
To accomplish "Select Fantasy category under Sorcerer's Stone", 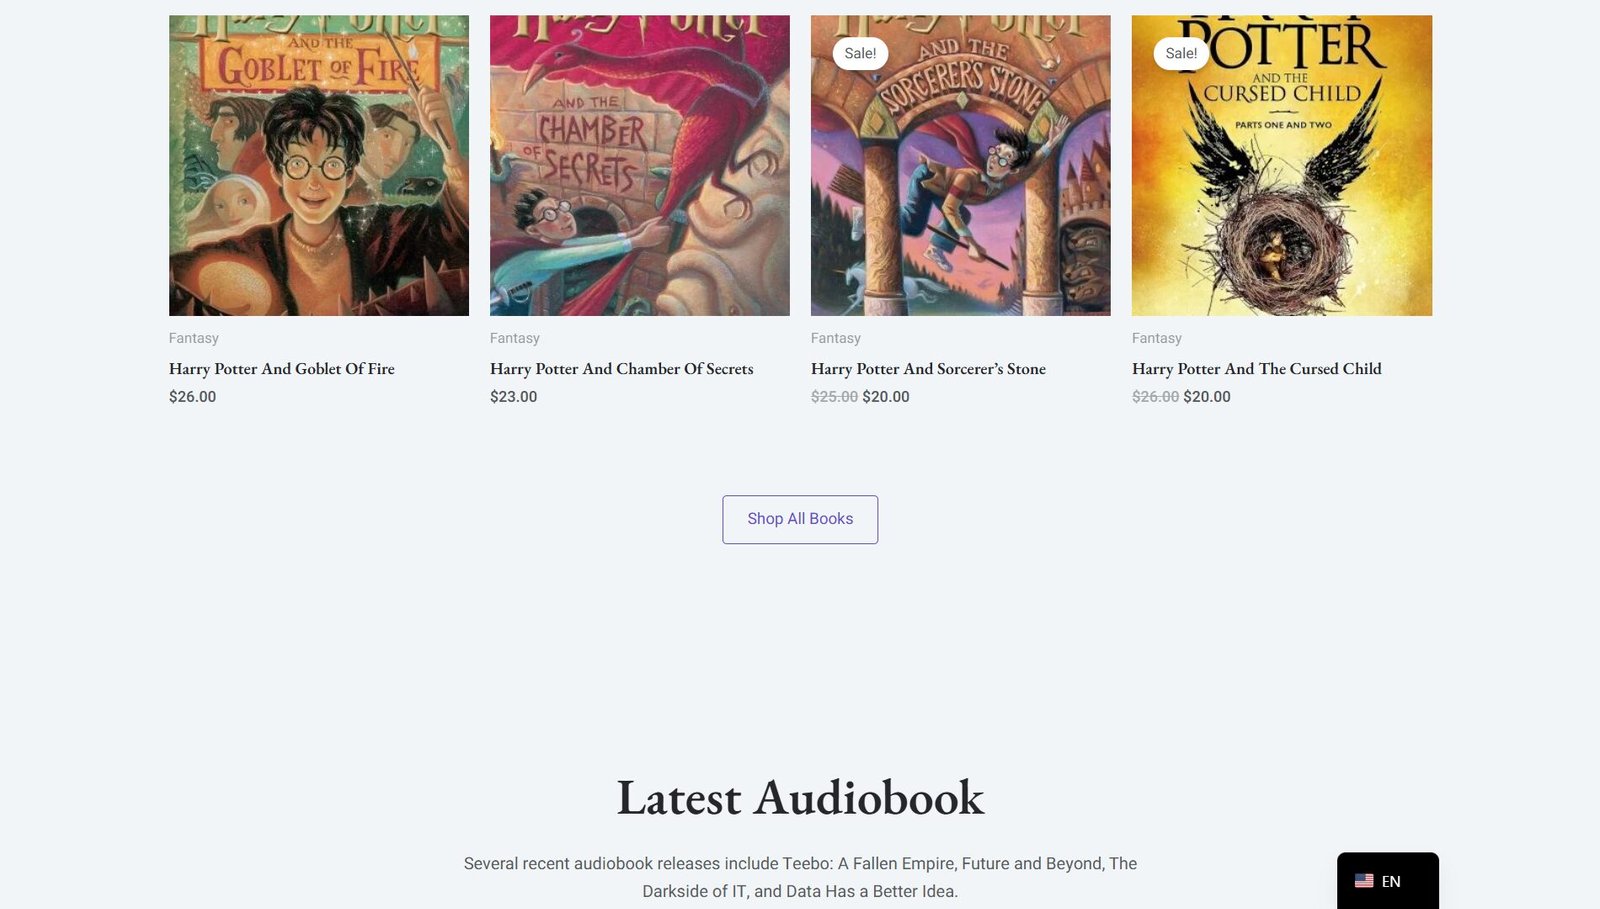I will (x=836, y=338).
